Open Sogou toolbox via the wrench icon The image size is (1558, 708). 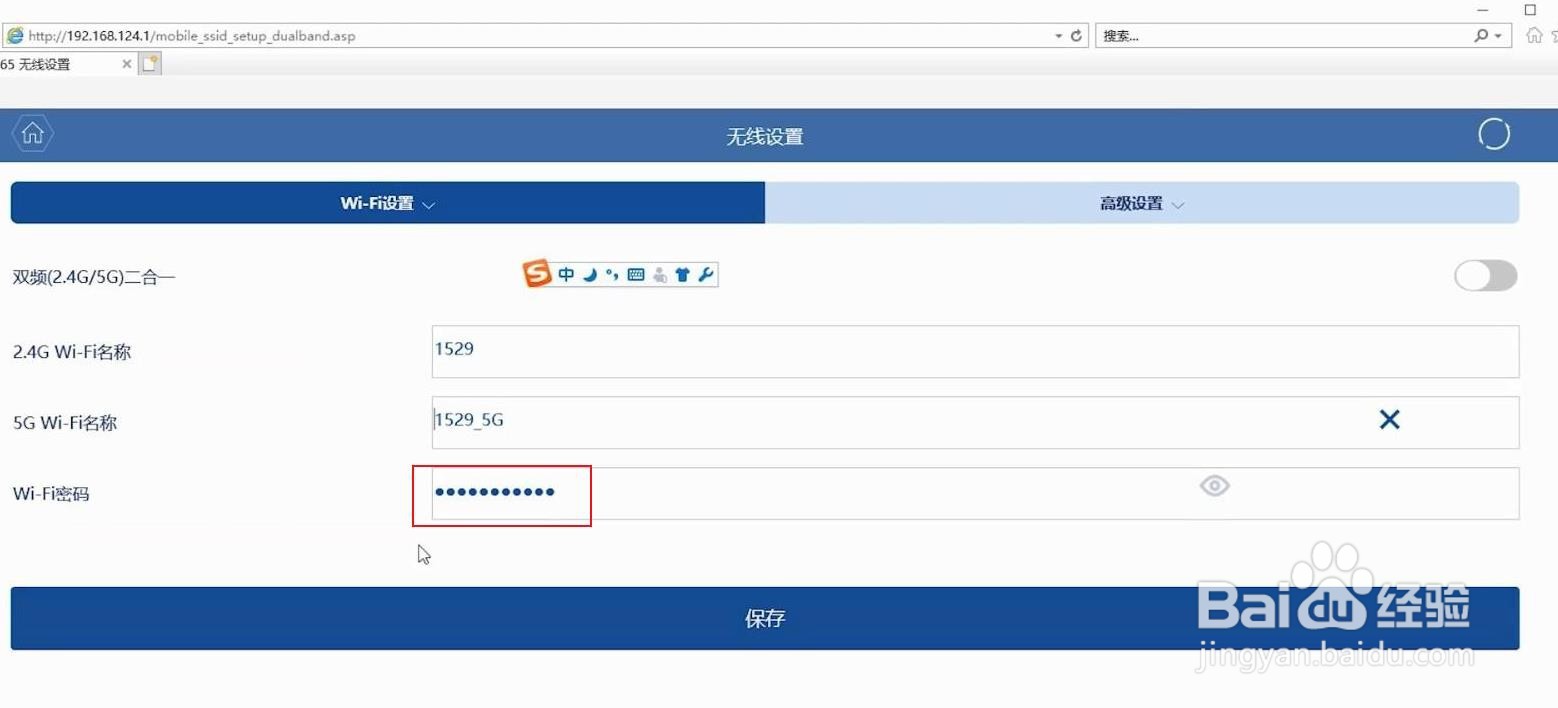[x=706, y=273]
